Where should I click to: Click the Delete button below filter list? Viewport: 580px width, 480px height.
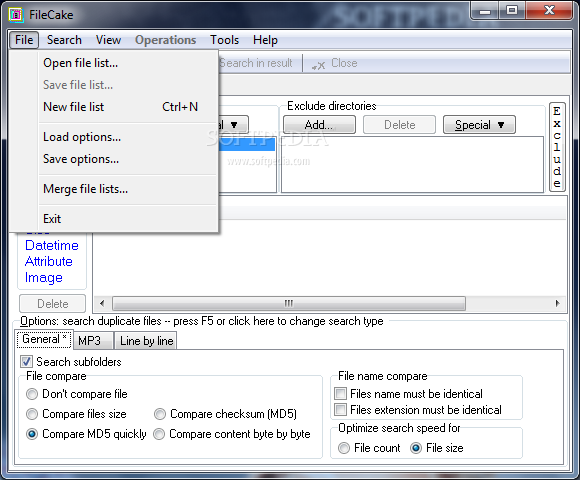(x=53, y=304)
